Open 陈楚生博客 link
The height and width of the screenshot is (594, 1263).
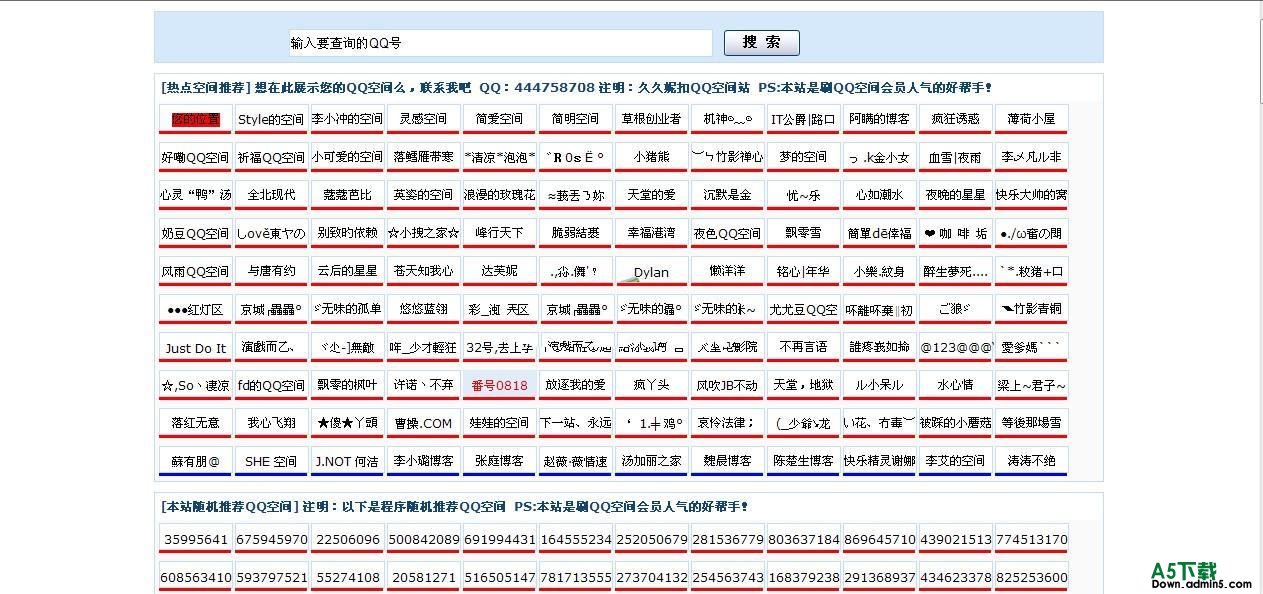[x=803, y=461]
